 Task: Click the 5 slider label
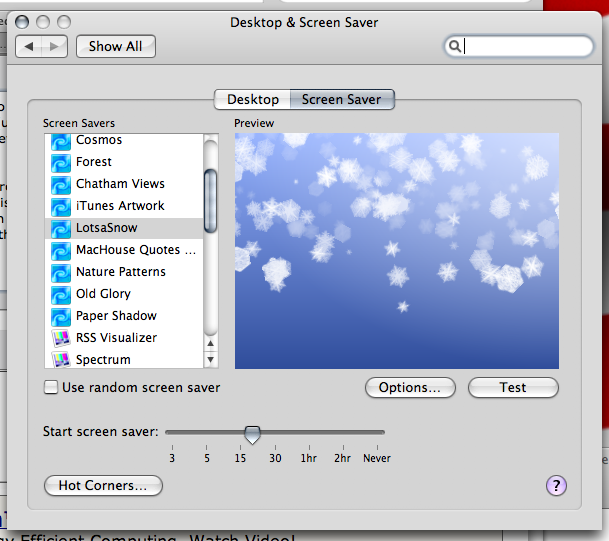coord(207,458)
